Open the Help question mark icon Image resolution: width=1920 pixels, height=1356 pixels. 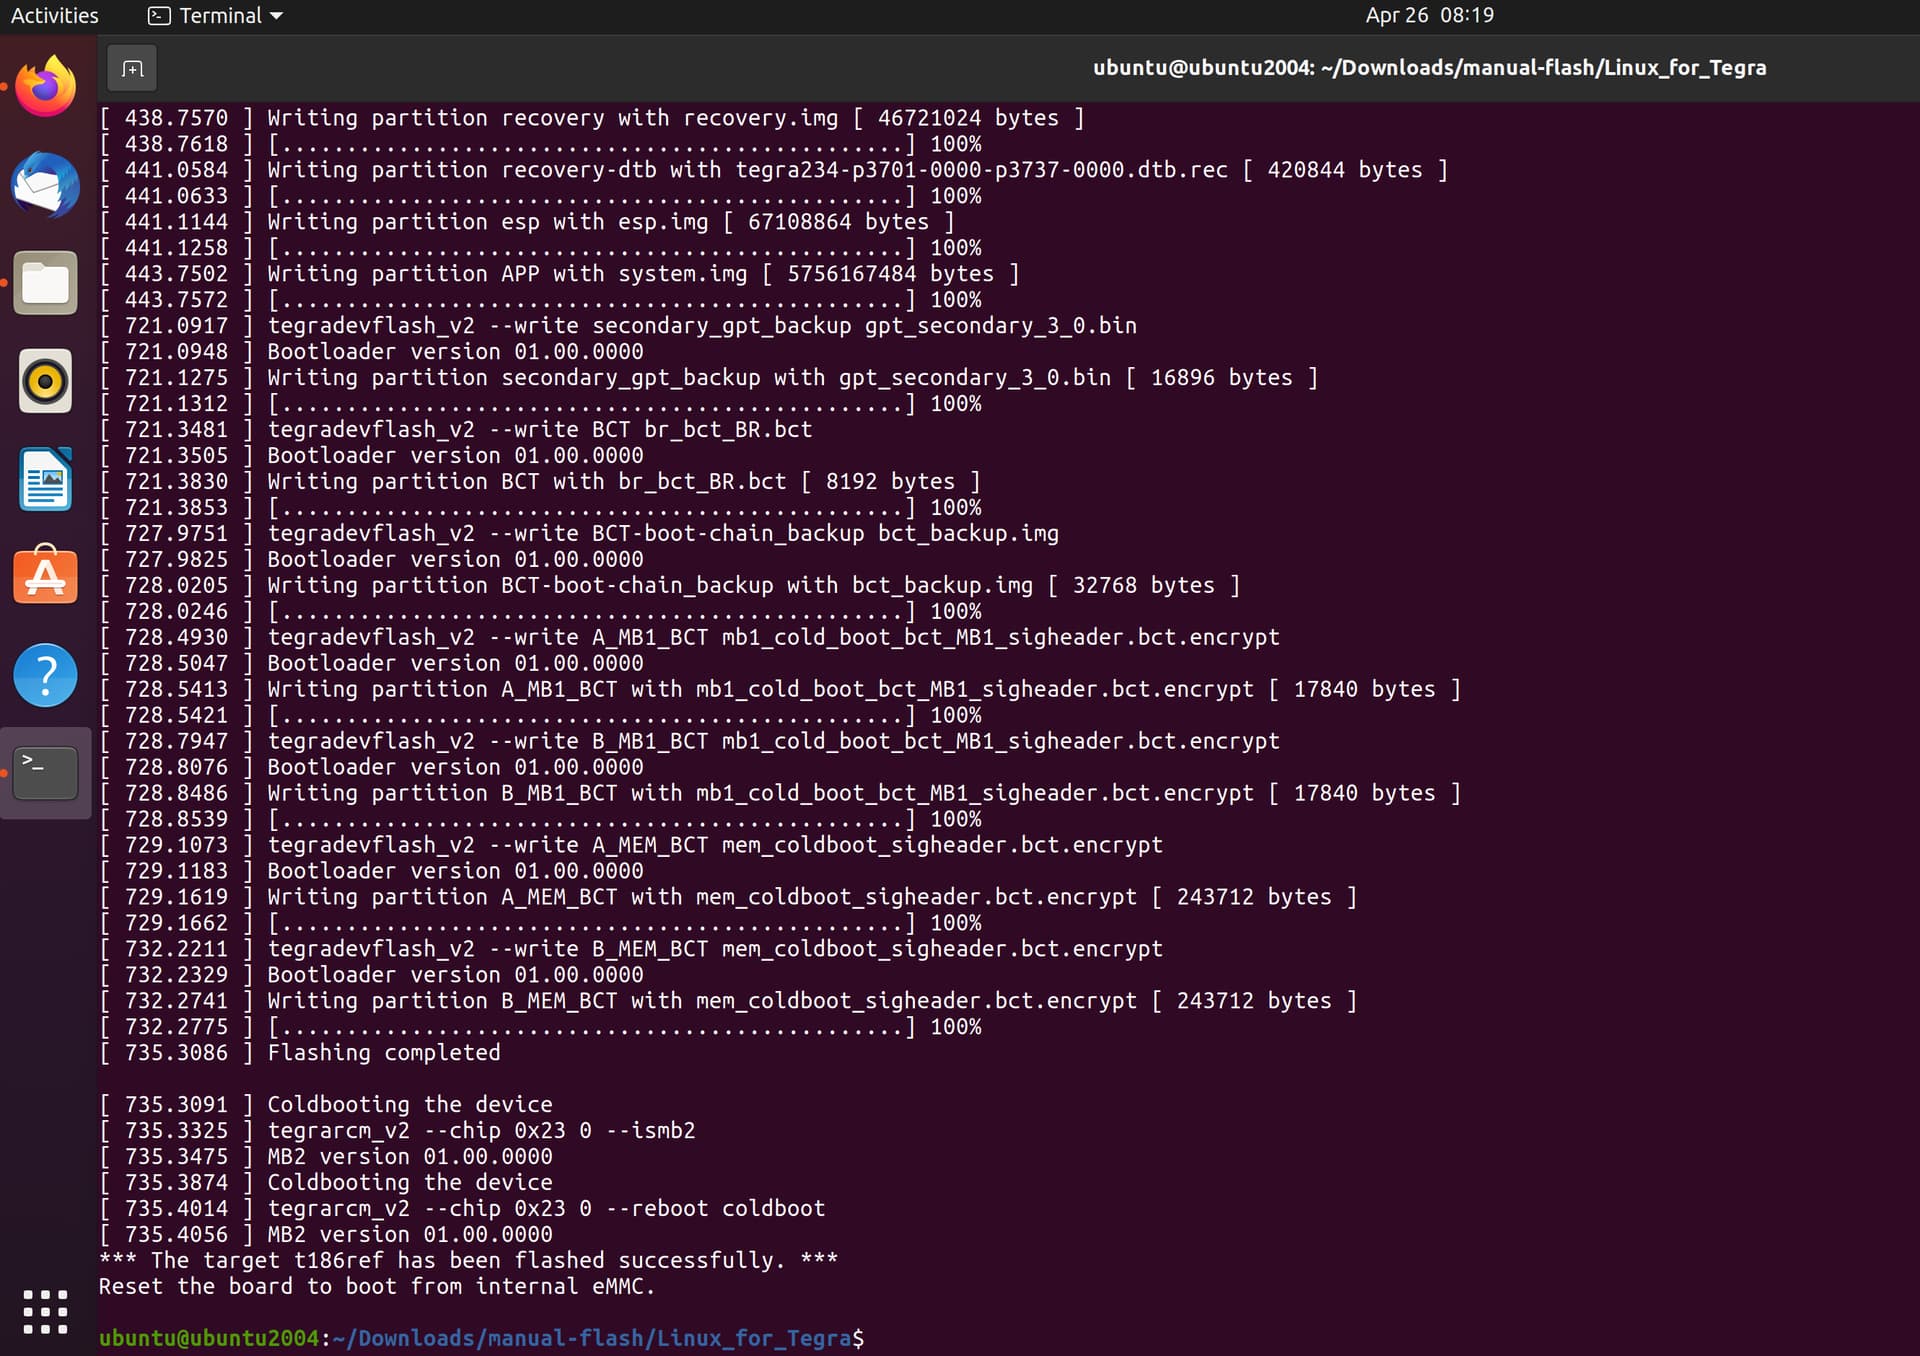[x=45, y=675]
